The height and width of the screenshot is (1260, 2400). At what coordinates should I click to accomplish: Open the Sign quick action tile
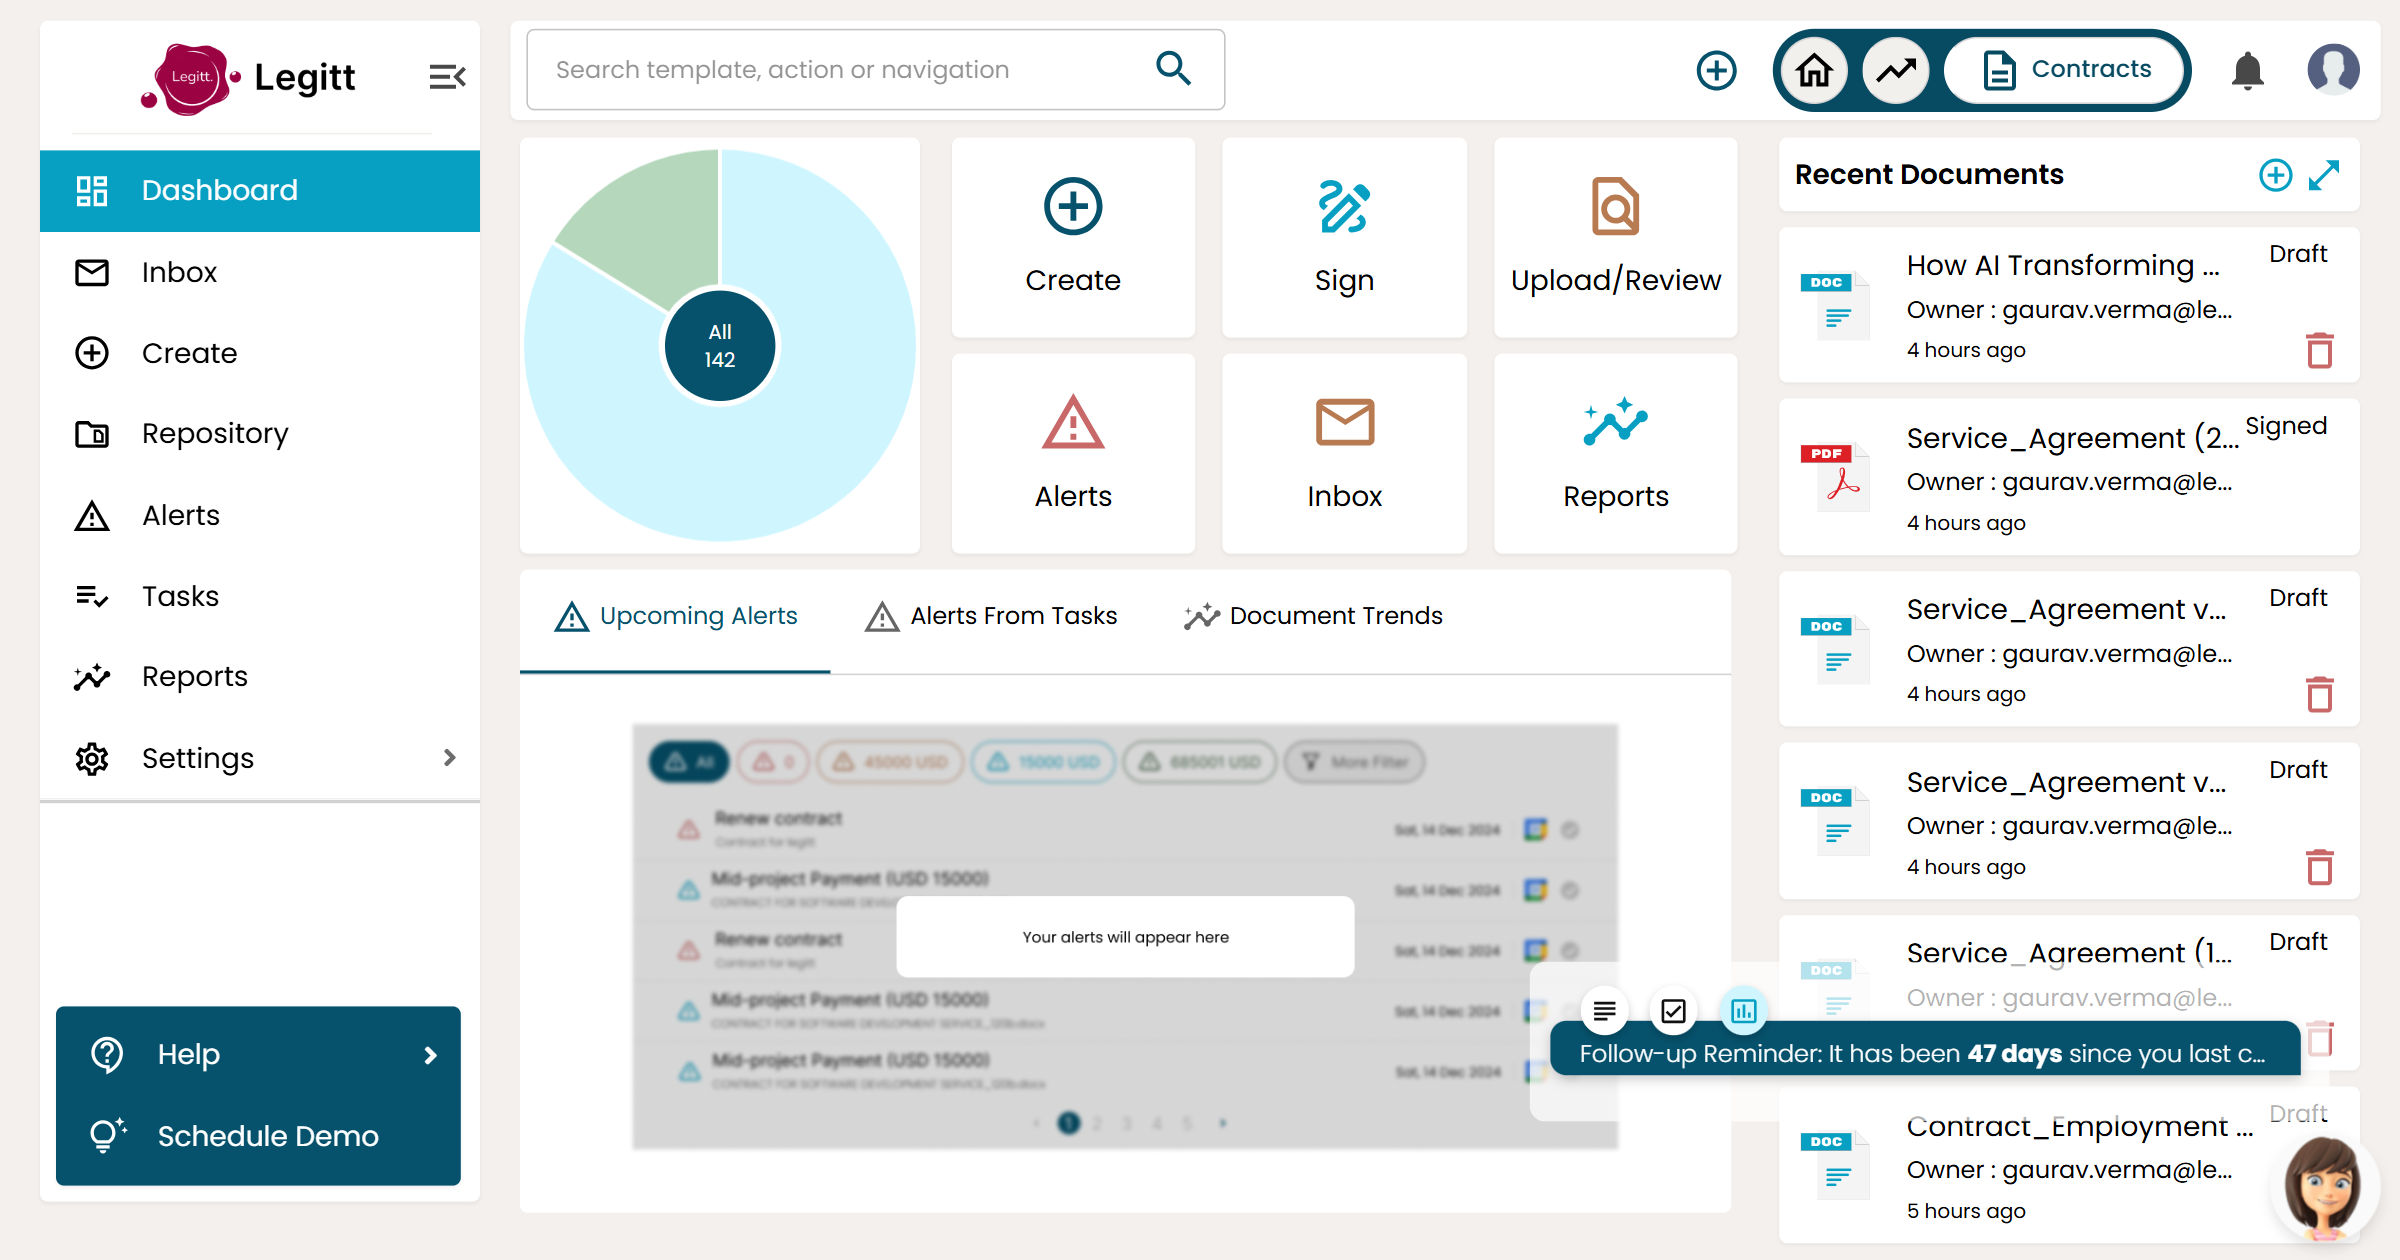pyautogui.click(x=1344, y=238)
